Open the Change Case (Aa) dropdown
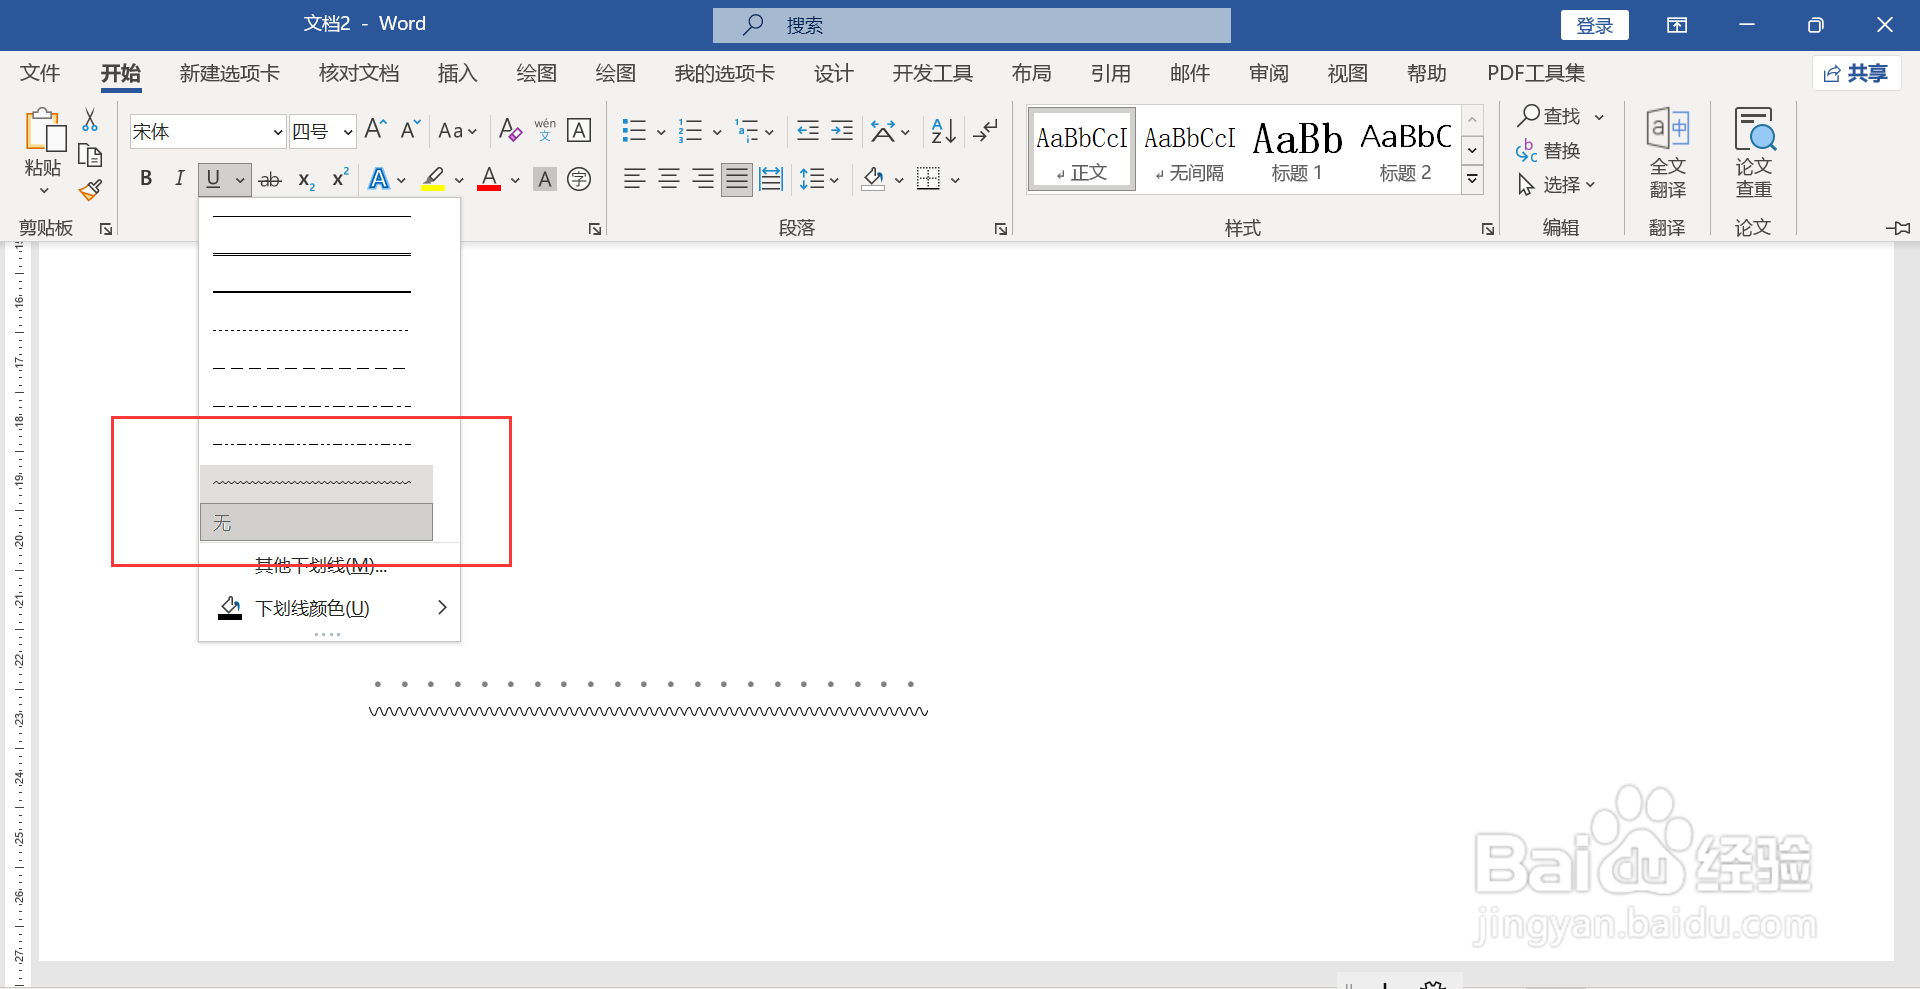Image resolution: width=1920 pixels, height=989 pixels. coord(458,131)
